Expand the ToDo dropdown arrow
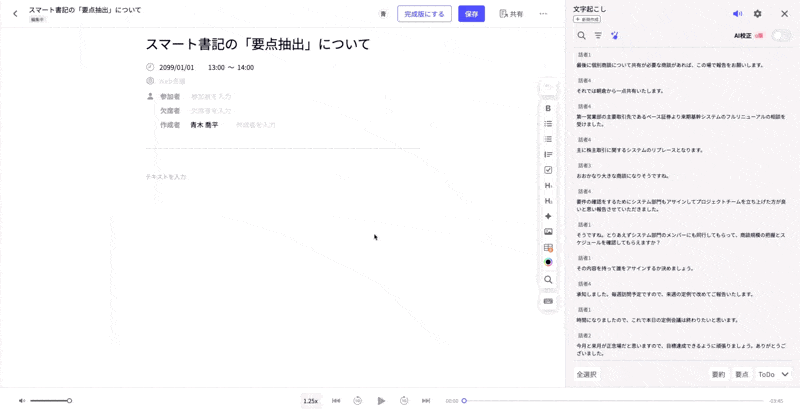The image size is (800, 414). pos(785,375)
